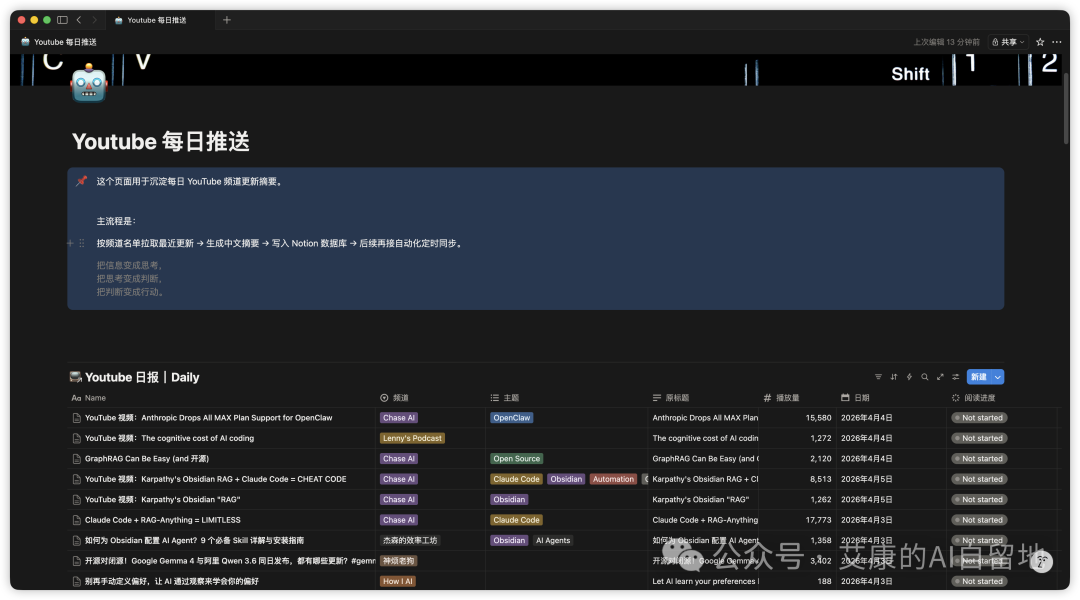Click the sort arrows icon in database toolbar

tap(894, 377)
